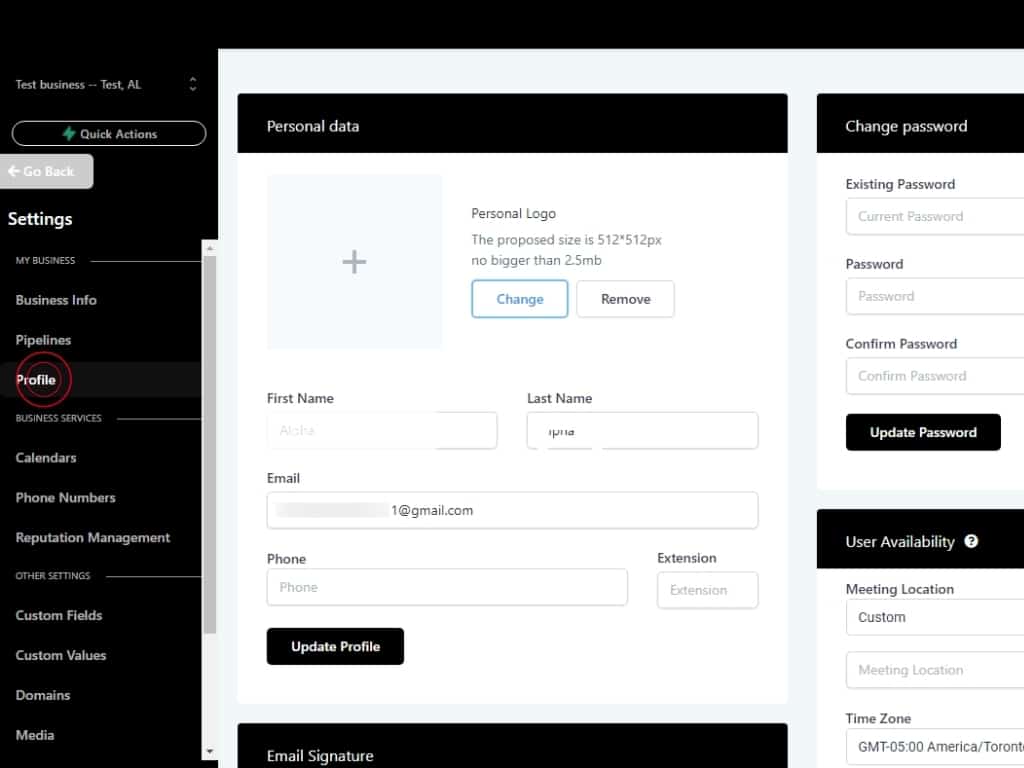Click the Update Password button
The image size is (1024, 768).
tap(922, 432)
